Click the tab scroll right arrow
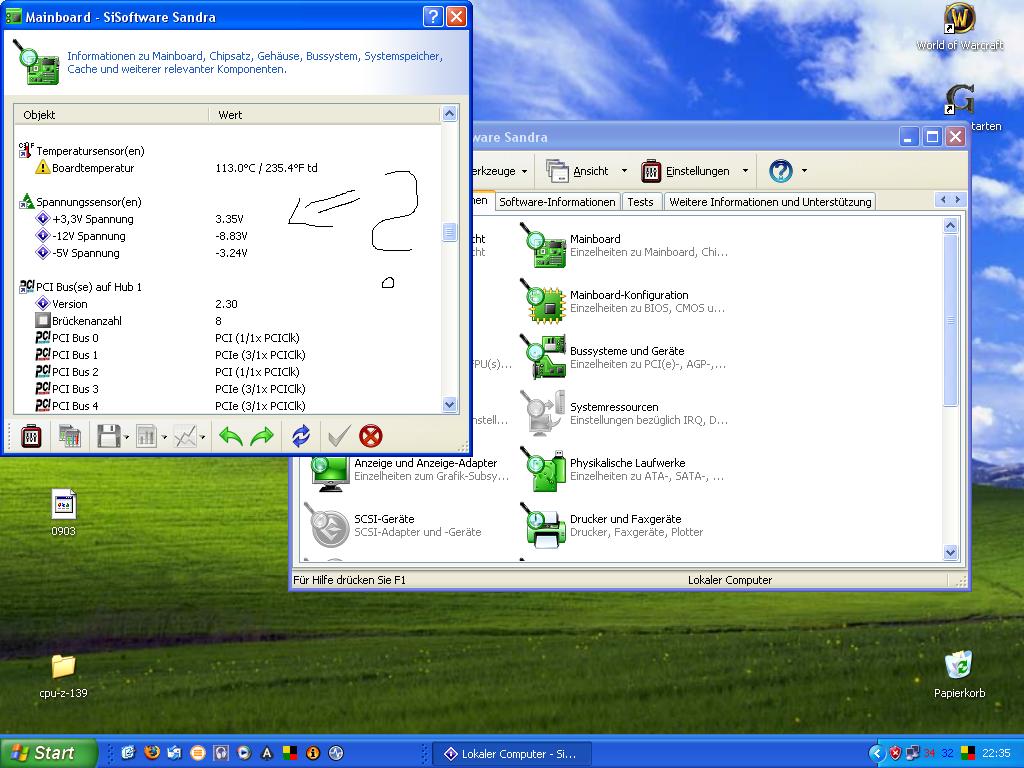1024x768 pixels. [x=958, y=200]
